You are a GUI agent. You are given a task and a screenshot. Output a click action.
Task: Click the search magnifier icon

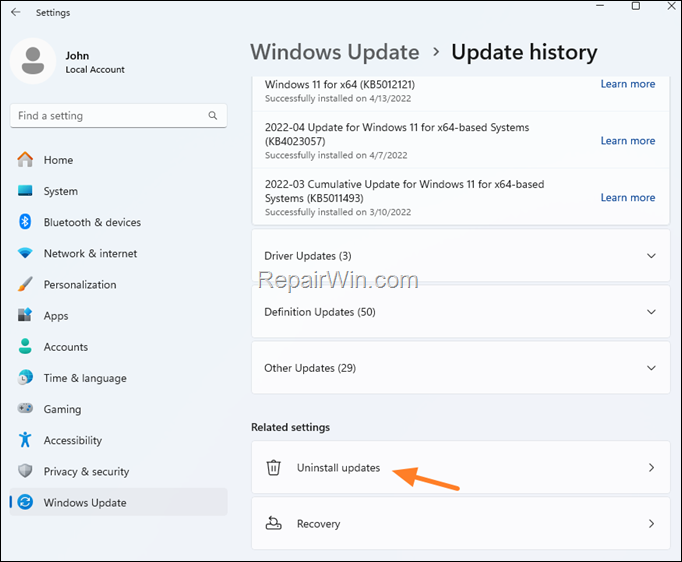(213, 115)
